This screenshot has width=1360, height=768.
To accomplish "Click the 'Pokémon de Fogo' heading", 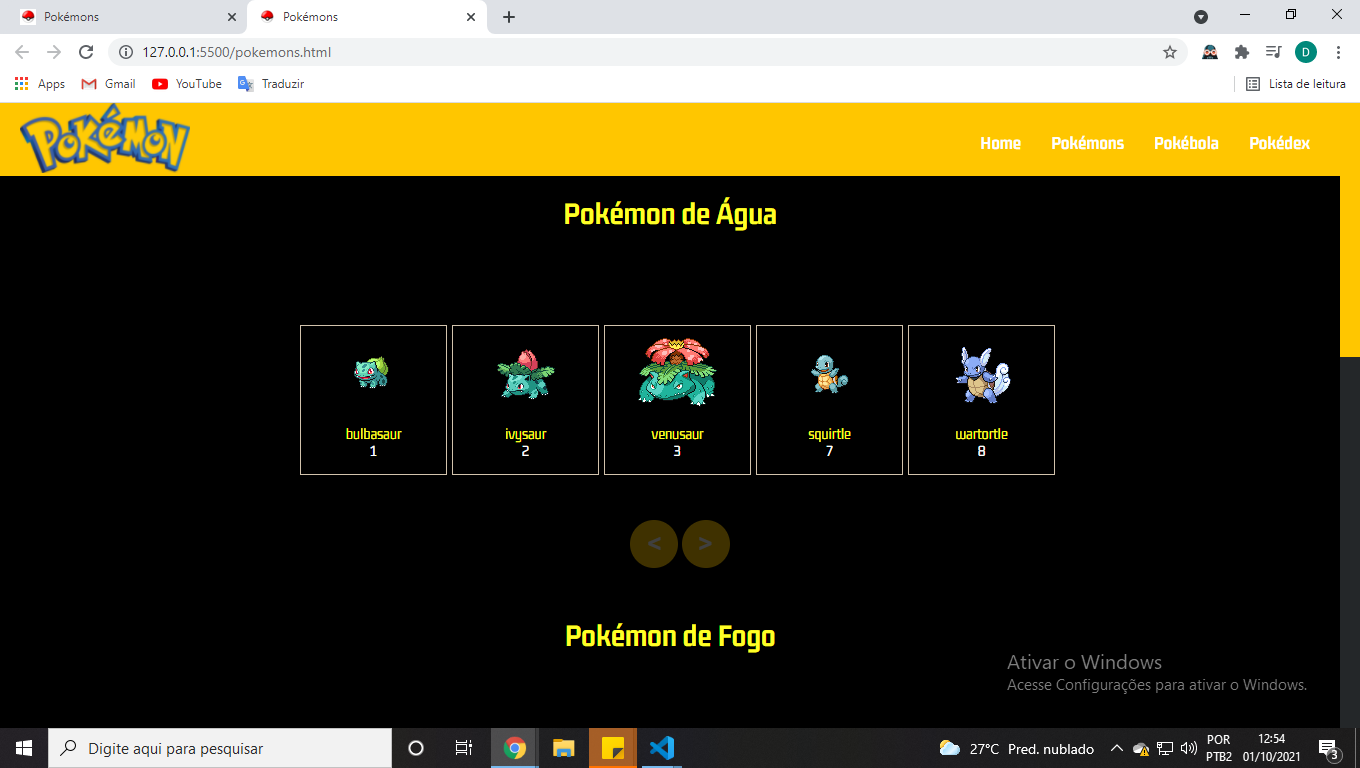I will pyautogui.click(x=670, y=636).
